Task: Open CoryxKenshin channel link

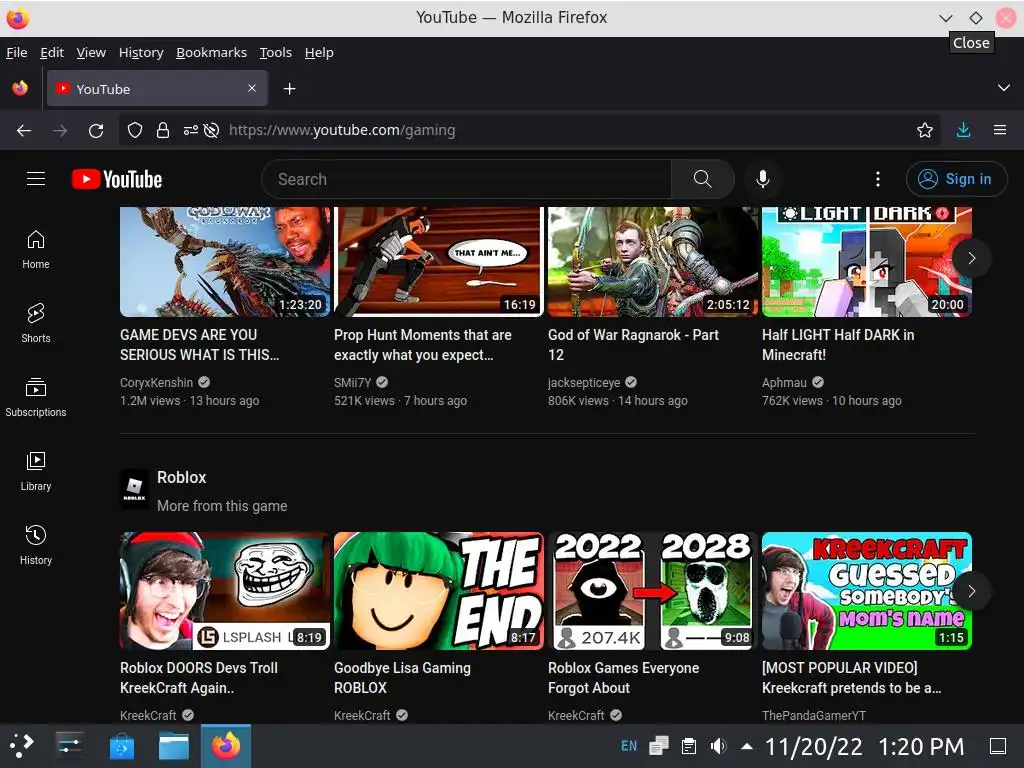Action: click(156, 383)
